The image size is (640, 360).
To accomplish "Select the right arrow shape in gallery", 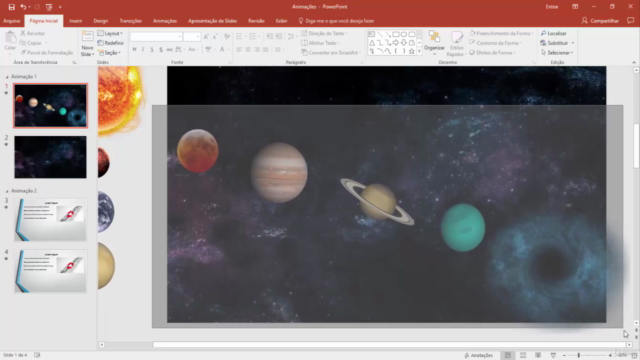I will click(x=396, y=43).
